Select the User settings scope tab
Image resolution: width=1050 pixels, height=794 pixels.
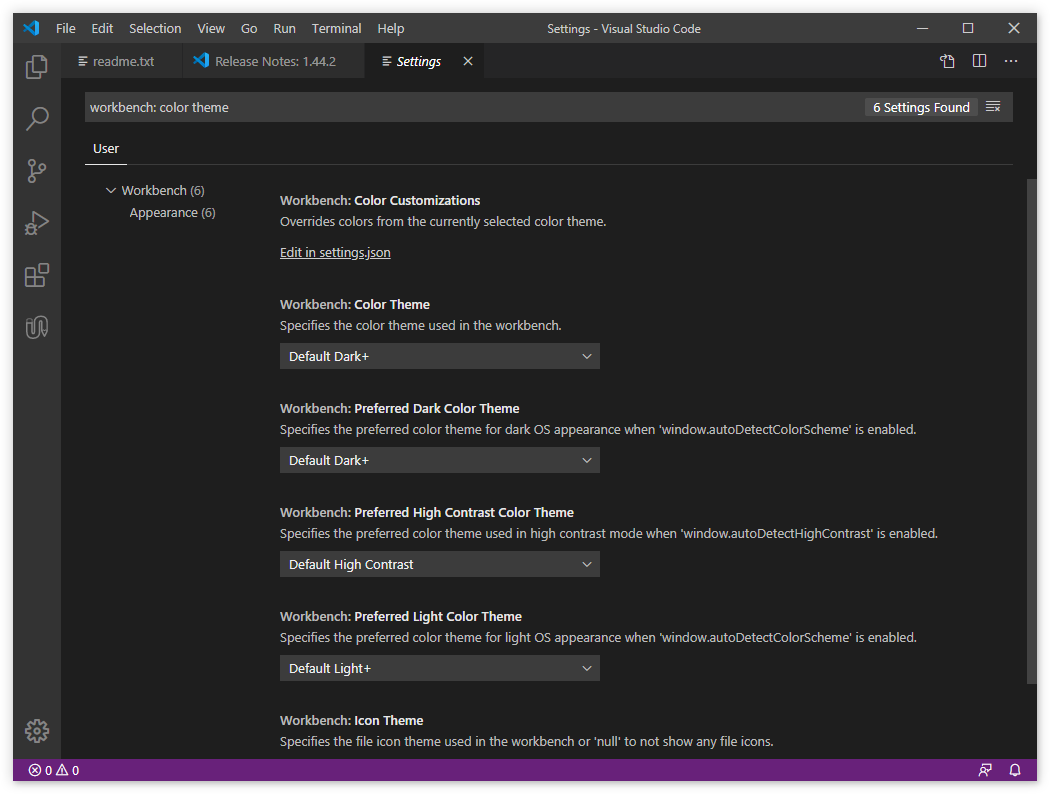(106, 149)
